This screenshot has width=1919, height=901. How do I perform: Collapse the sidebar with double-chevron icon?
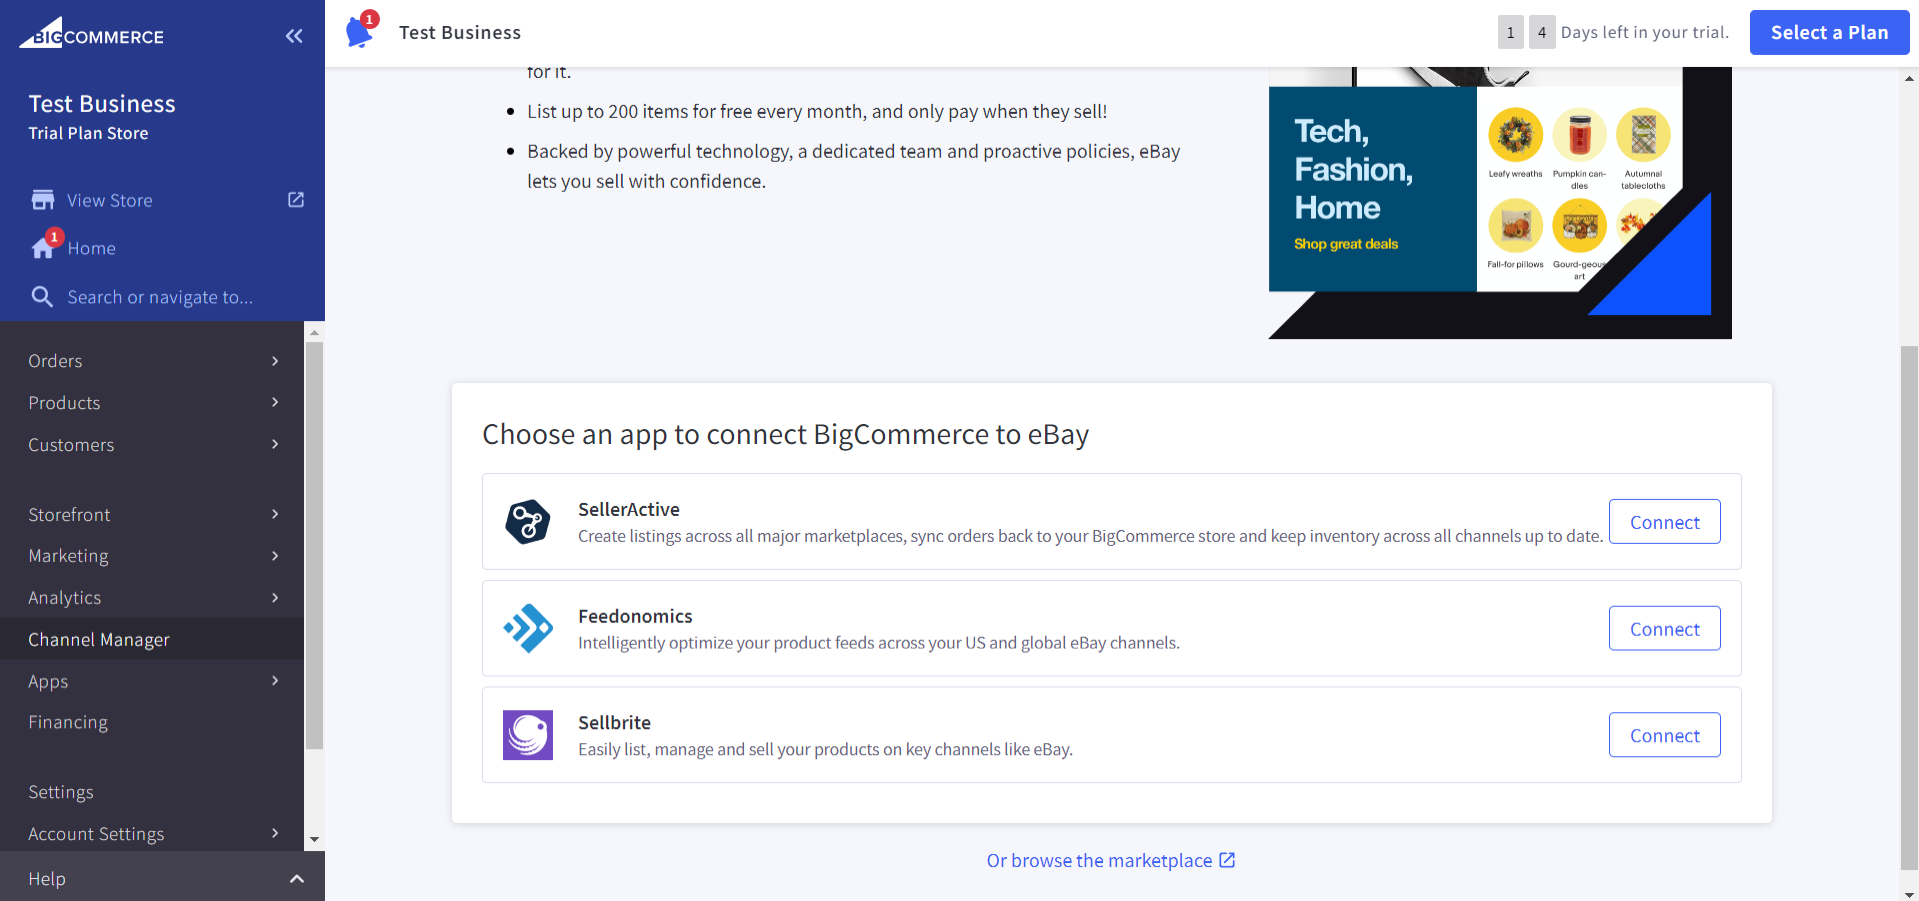(x=294, y=36)
